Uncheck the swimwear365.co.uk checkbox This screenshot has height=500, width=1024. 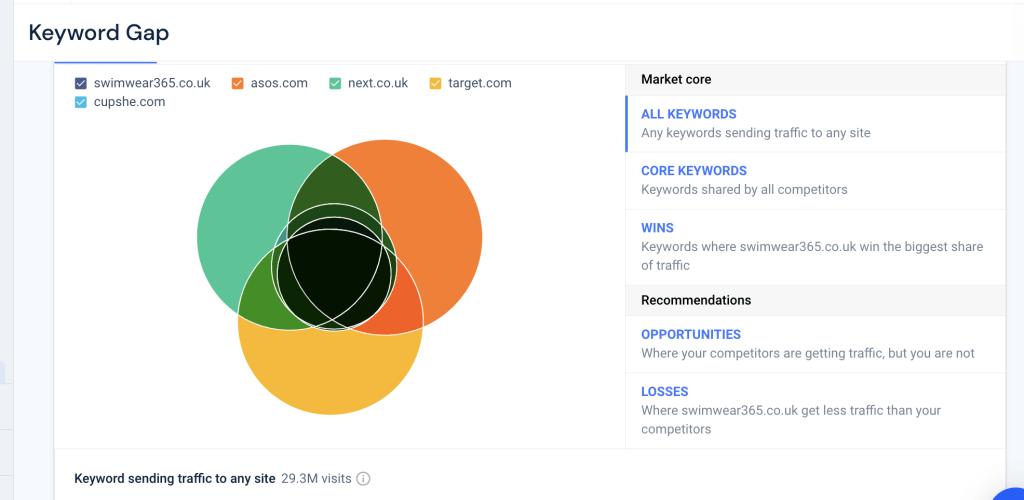coord(81,84)
